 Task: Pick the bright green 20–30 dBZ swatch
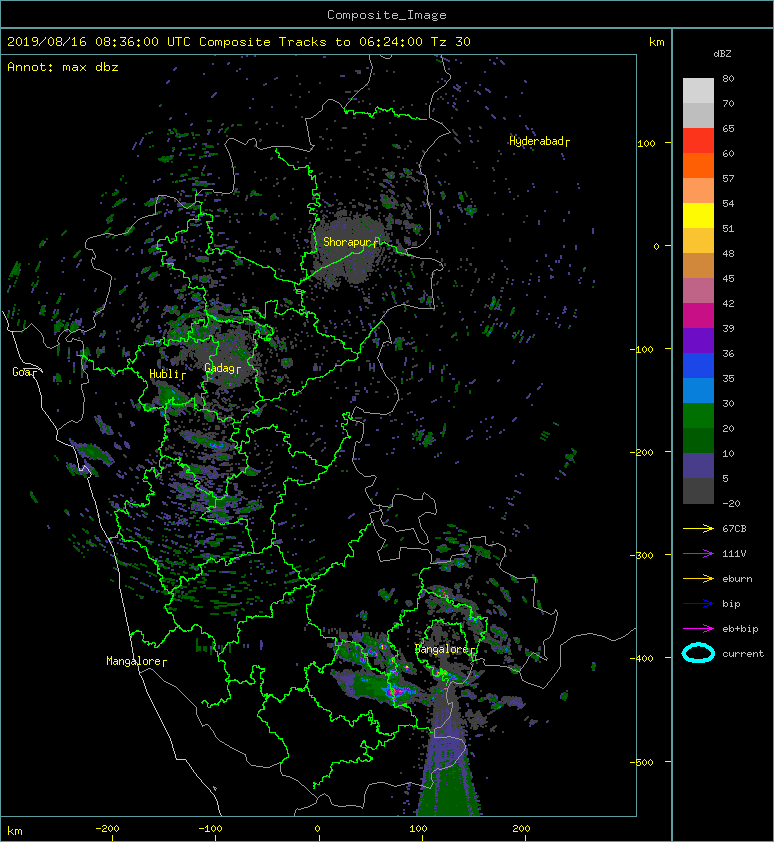698,416
